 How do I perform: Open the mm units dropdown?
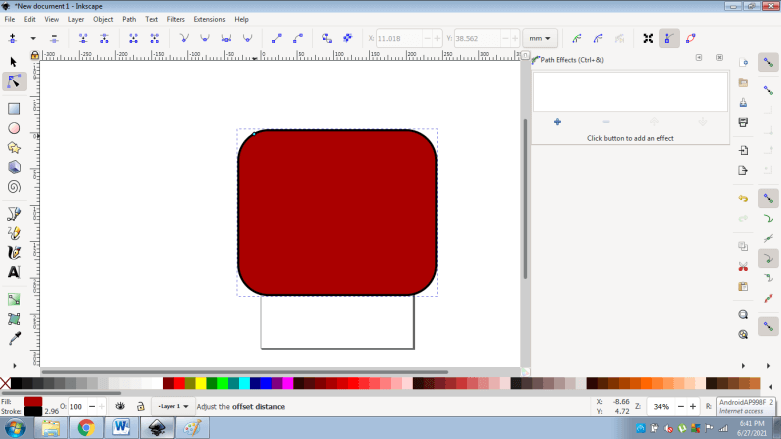(x=539, y=38)
